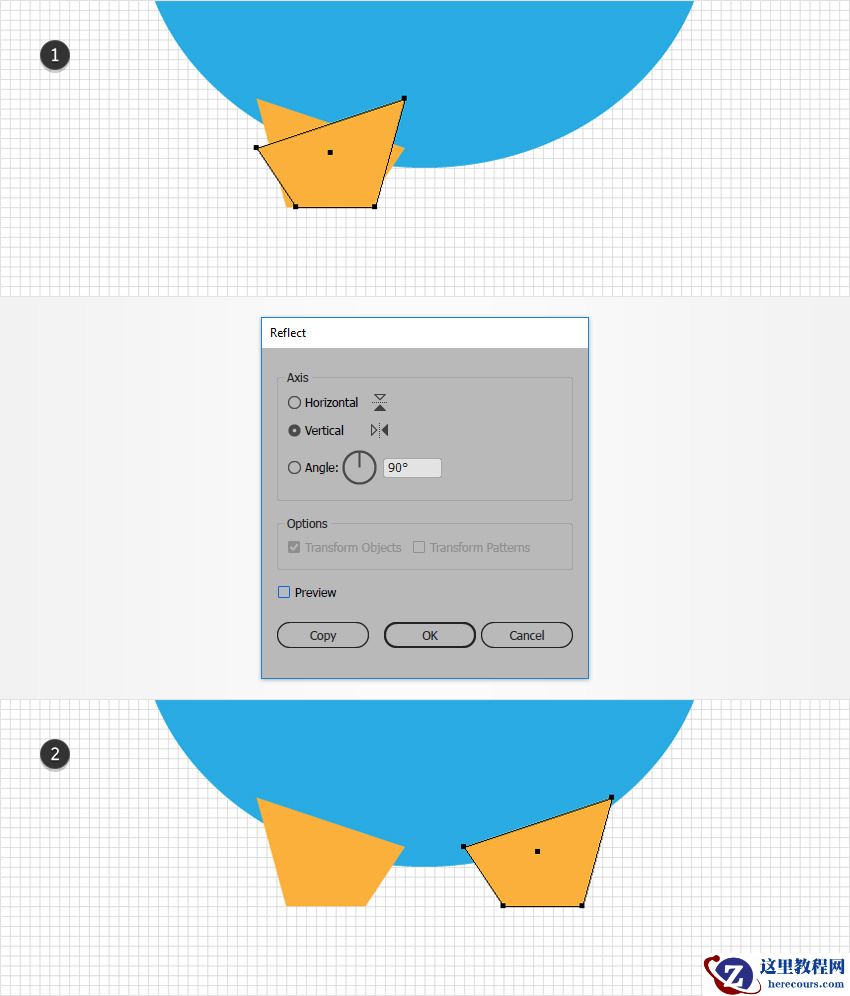Click the Copy button
850x996 pixels.
[x=323, y=635]
